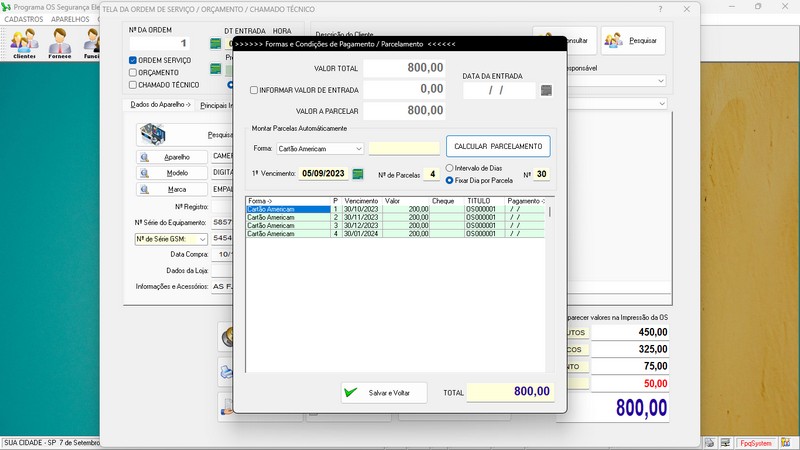This screenshot has width=800, height=450.
Task: Click the calendar icon beside 1º Vencimento
Action: pos(358,174)
